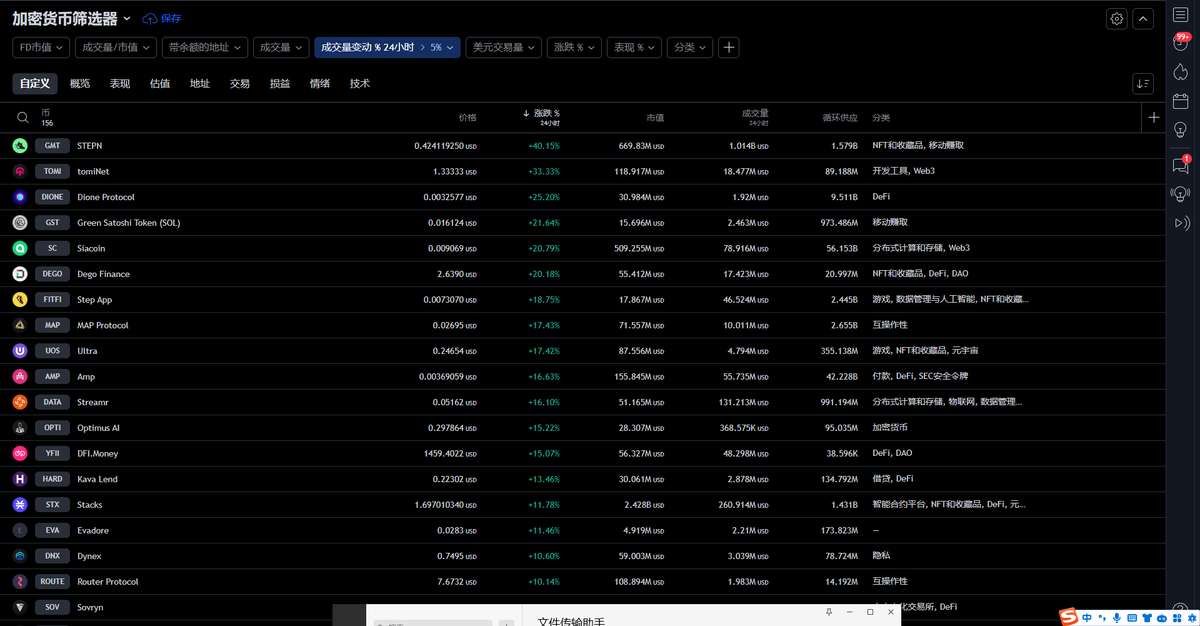Screen dimensions: 1200x626
Task: Click the 分类 column header
Action: tap(881, 117)
